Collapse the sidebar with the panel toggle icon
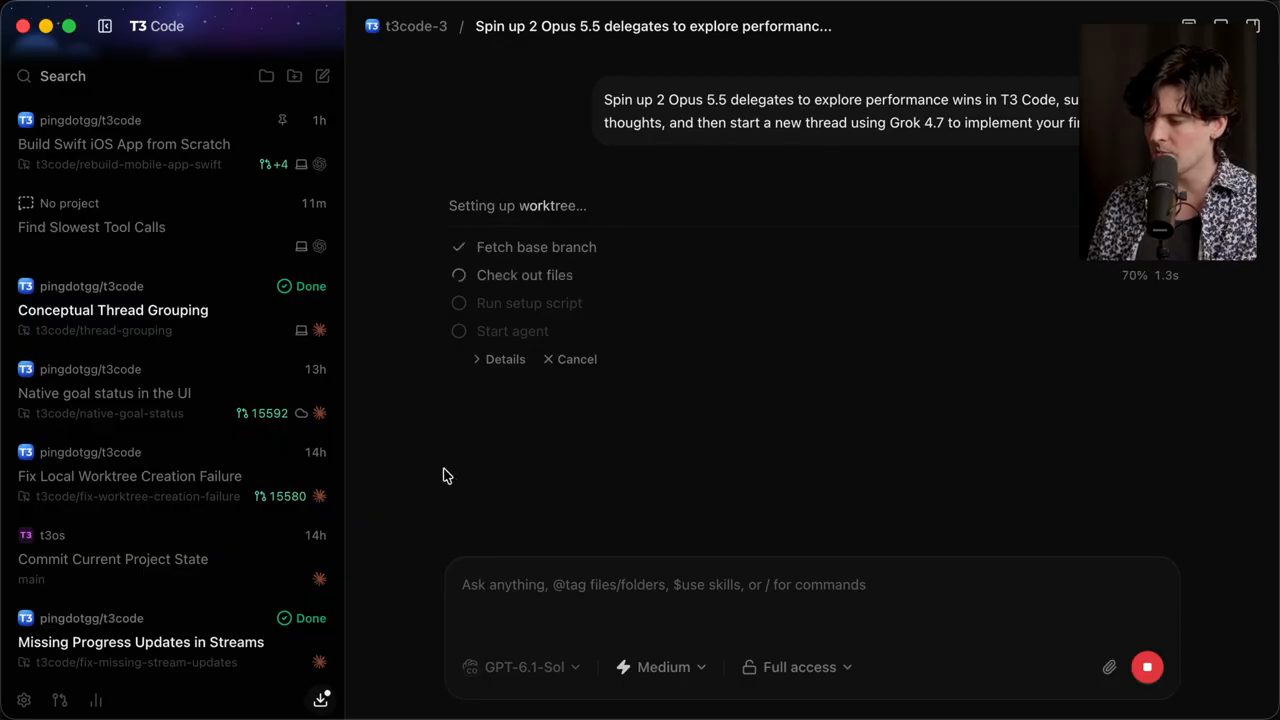 (105, 26)
